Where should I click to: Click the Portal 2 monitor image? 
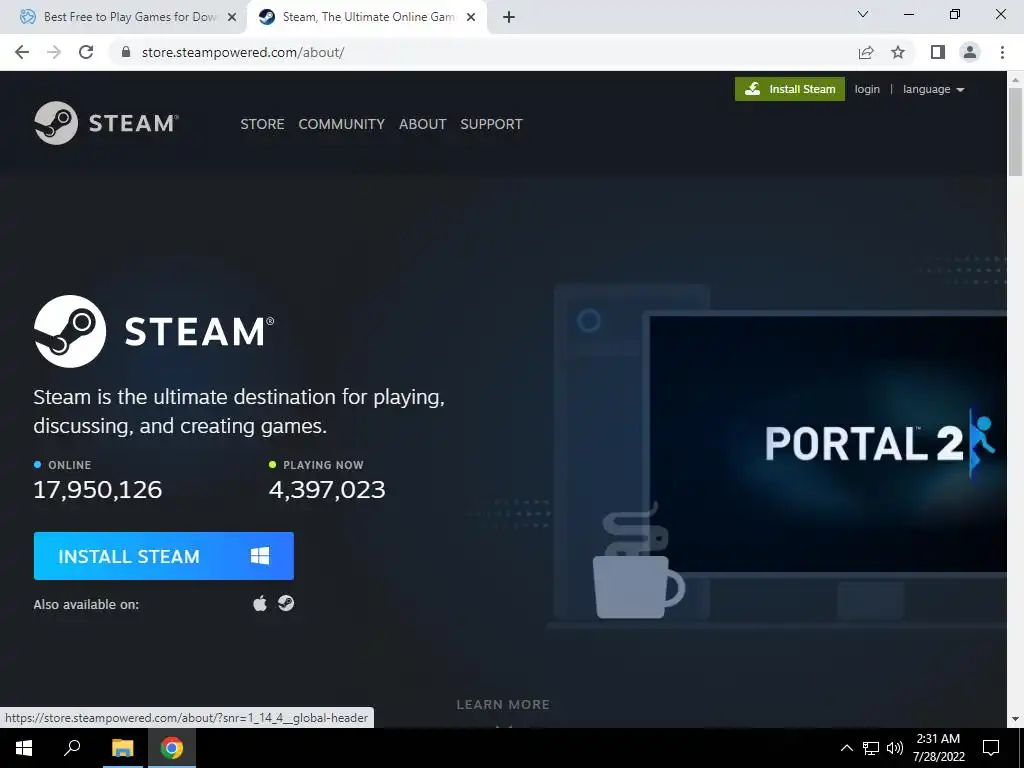click(x=826, y=444)
